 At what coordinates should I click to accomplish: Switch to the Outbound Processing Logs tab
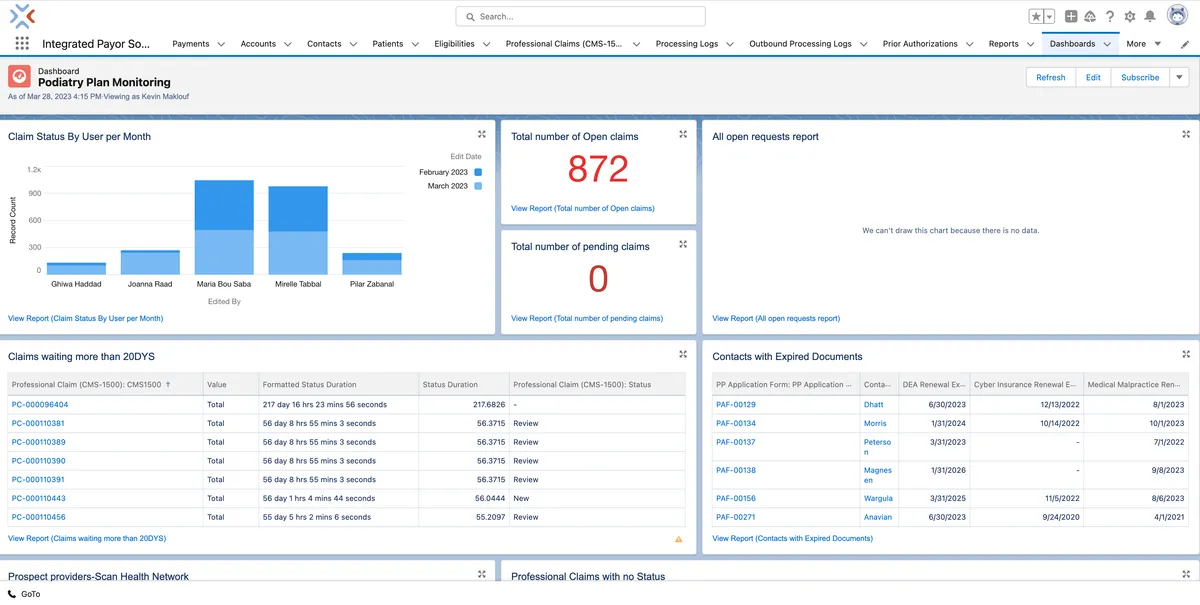pos(800,44)
